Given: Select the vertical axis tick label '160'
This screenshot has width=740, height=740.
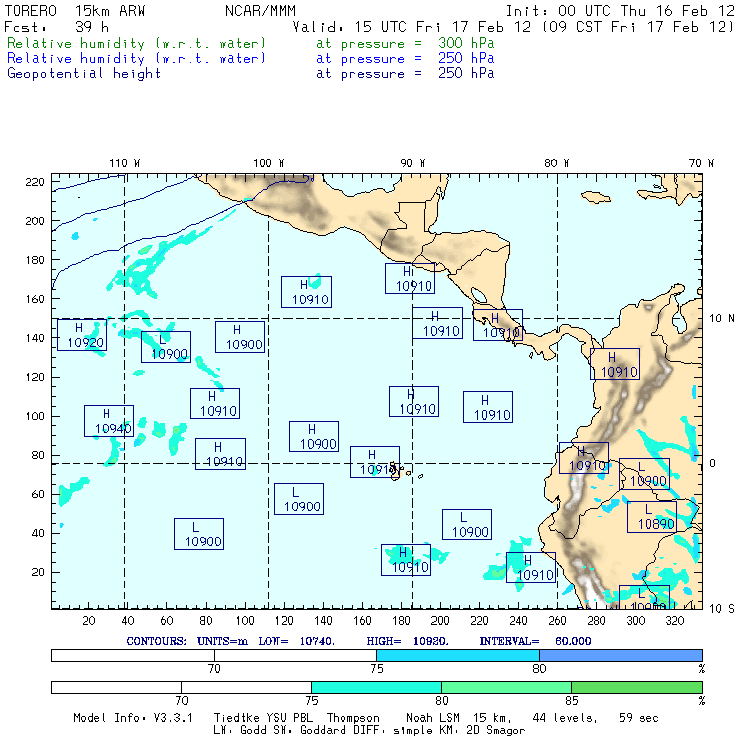Looking at the screenshot, I should (34, 299).
